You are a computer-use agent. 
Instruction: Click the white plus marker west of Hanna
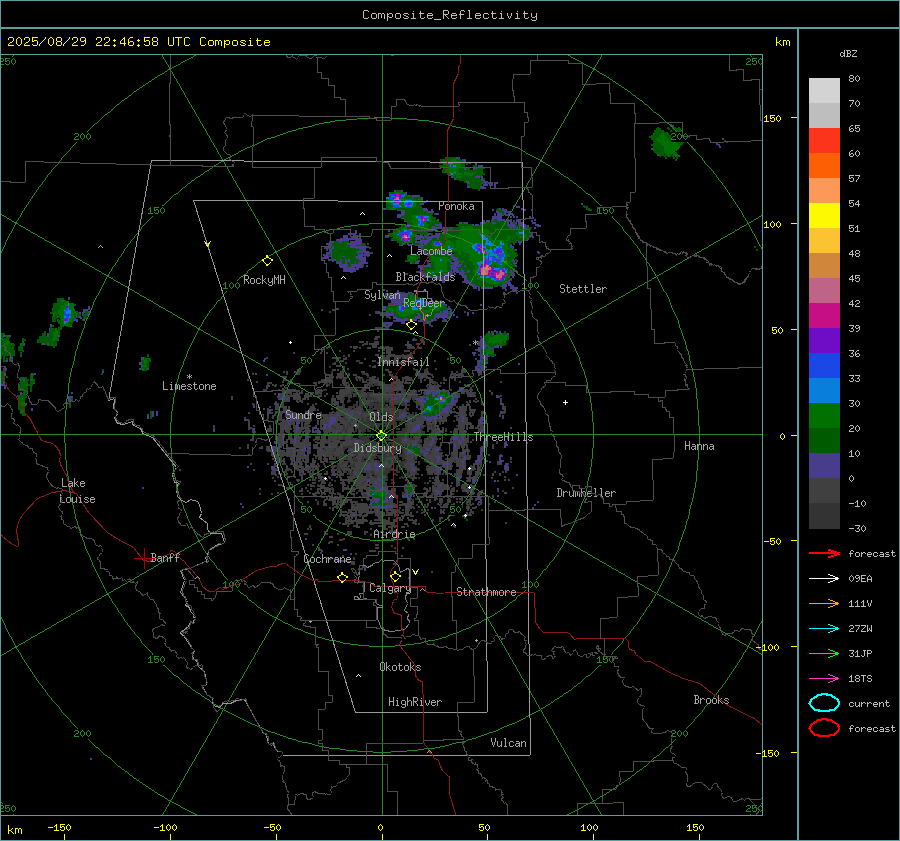point(565,402)
